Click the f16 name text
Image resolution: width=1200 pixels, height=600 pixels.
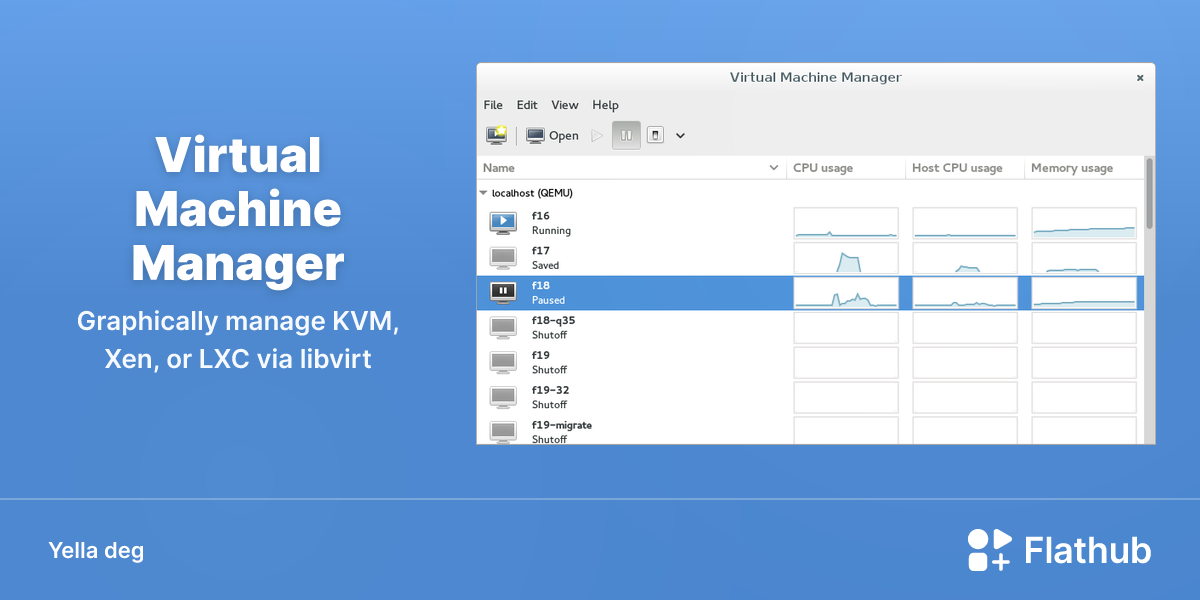pyautogui.click(x=541, y=216)
